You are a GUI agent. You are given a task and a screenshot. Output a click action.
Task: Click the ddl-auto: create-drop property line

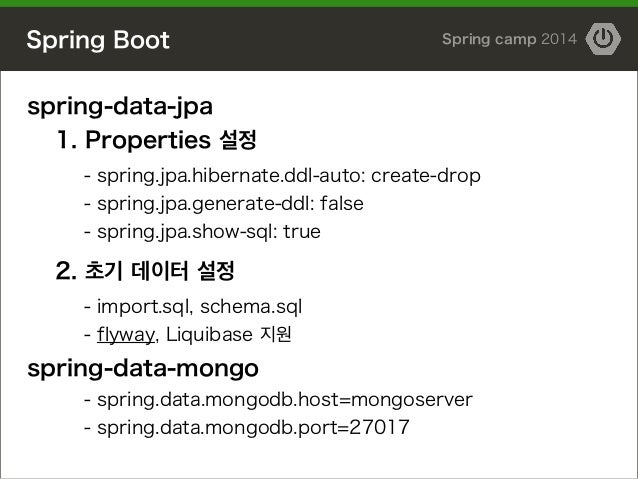tap(282, 176)
